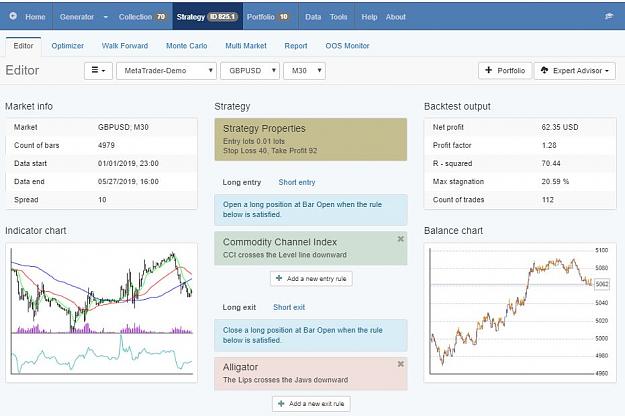
Task: Open the Collection 70 page
Action: [142, 17]
